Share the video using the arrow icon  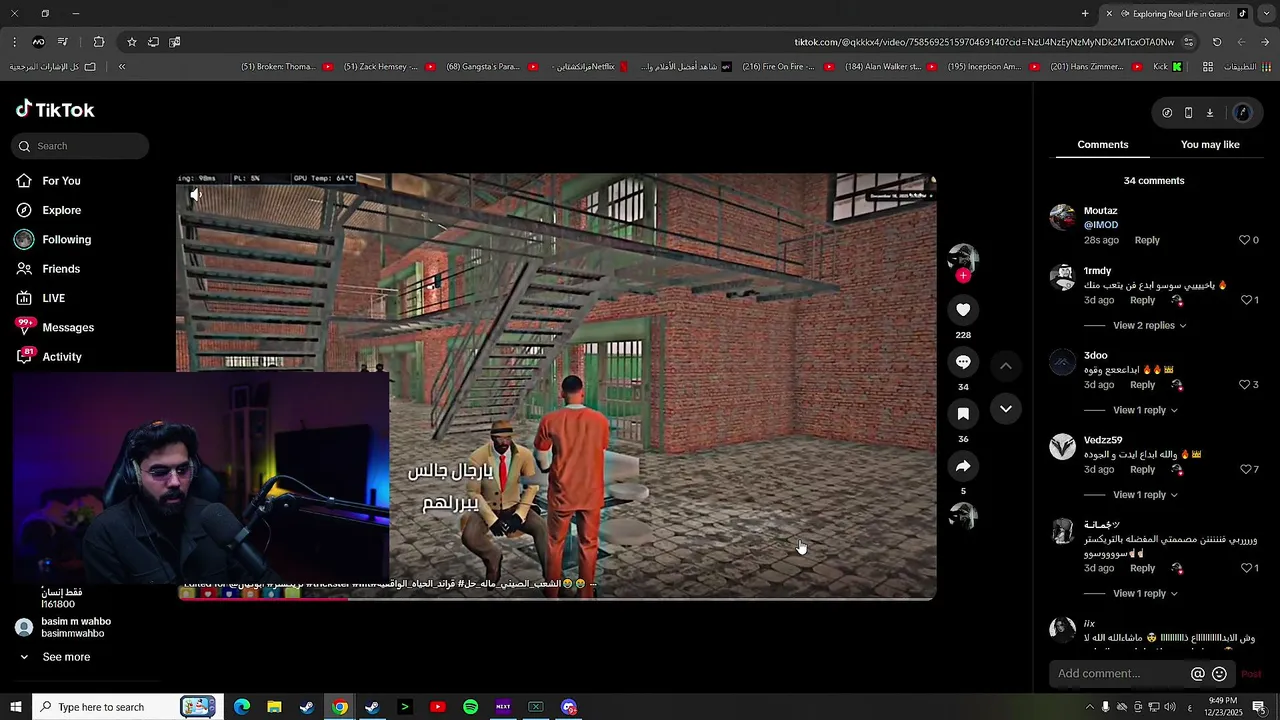[x=963, y=466]
